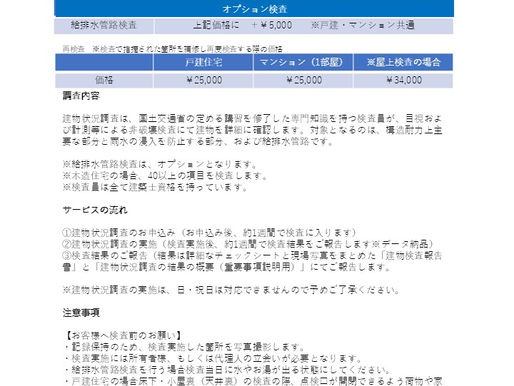The width and height of the screenshot is (514, 386).
Task: Click the line 給排水管路検査を行う場合検査当日
Action: (x=228, y=370)
